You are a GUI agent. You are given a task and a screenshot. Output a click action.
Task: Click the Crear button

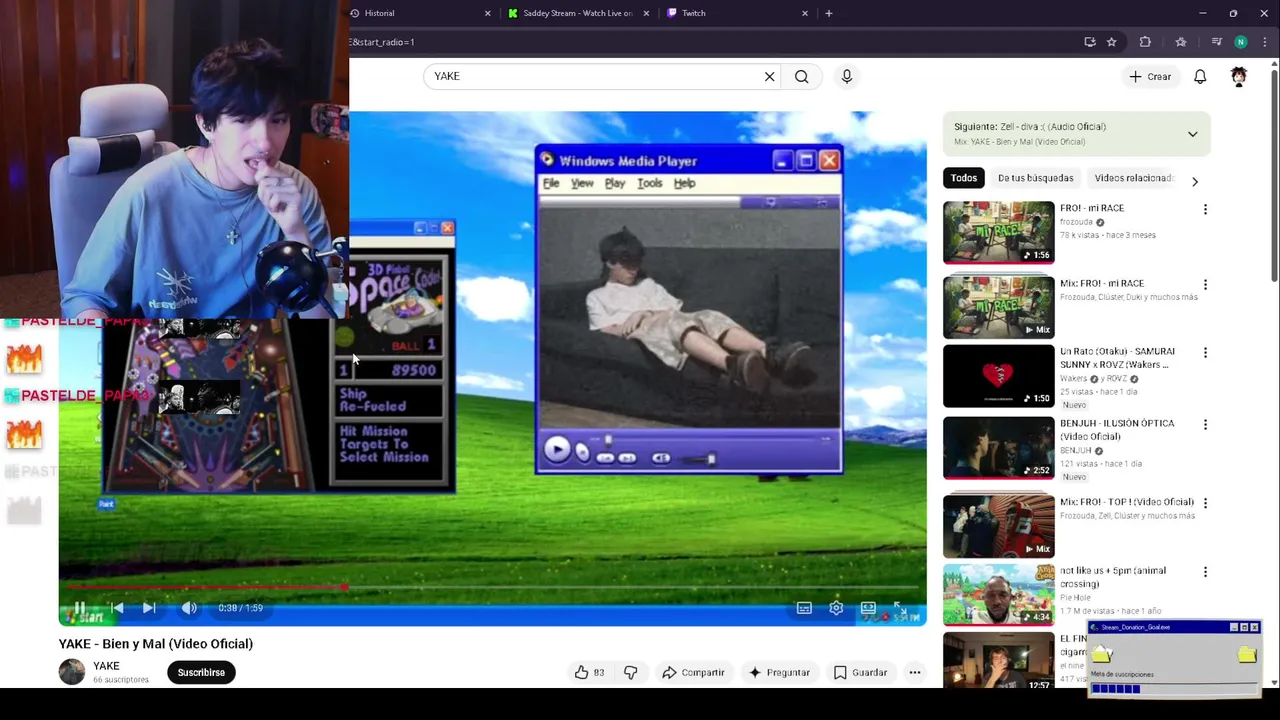pos(1150,76)
